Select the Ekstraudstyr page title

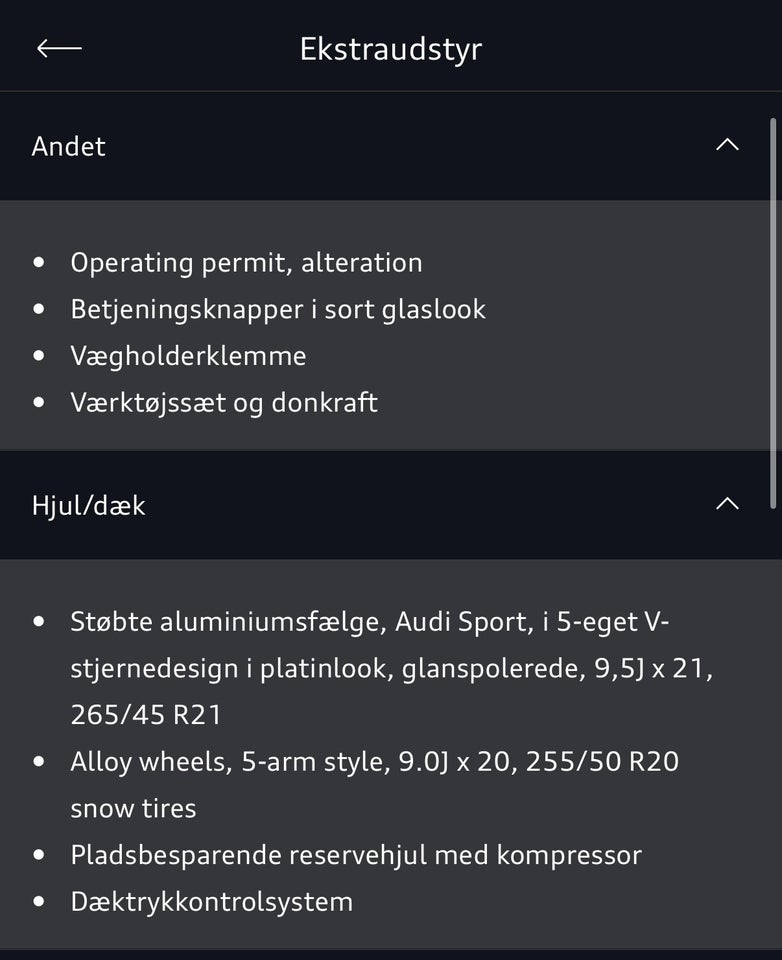(x=390, y=48)
